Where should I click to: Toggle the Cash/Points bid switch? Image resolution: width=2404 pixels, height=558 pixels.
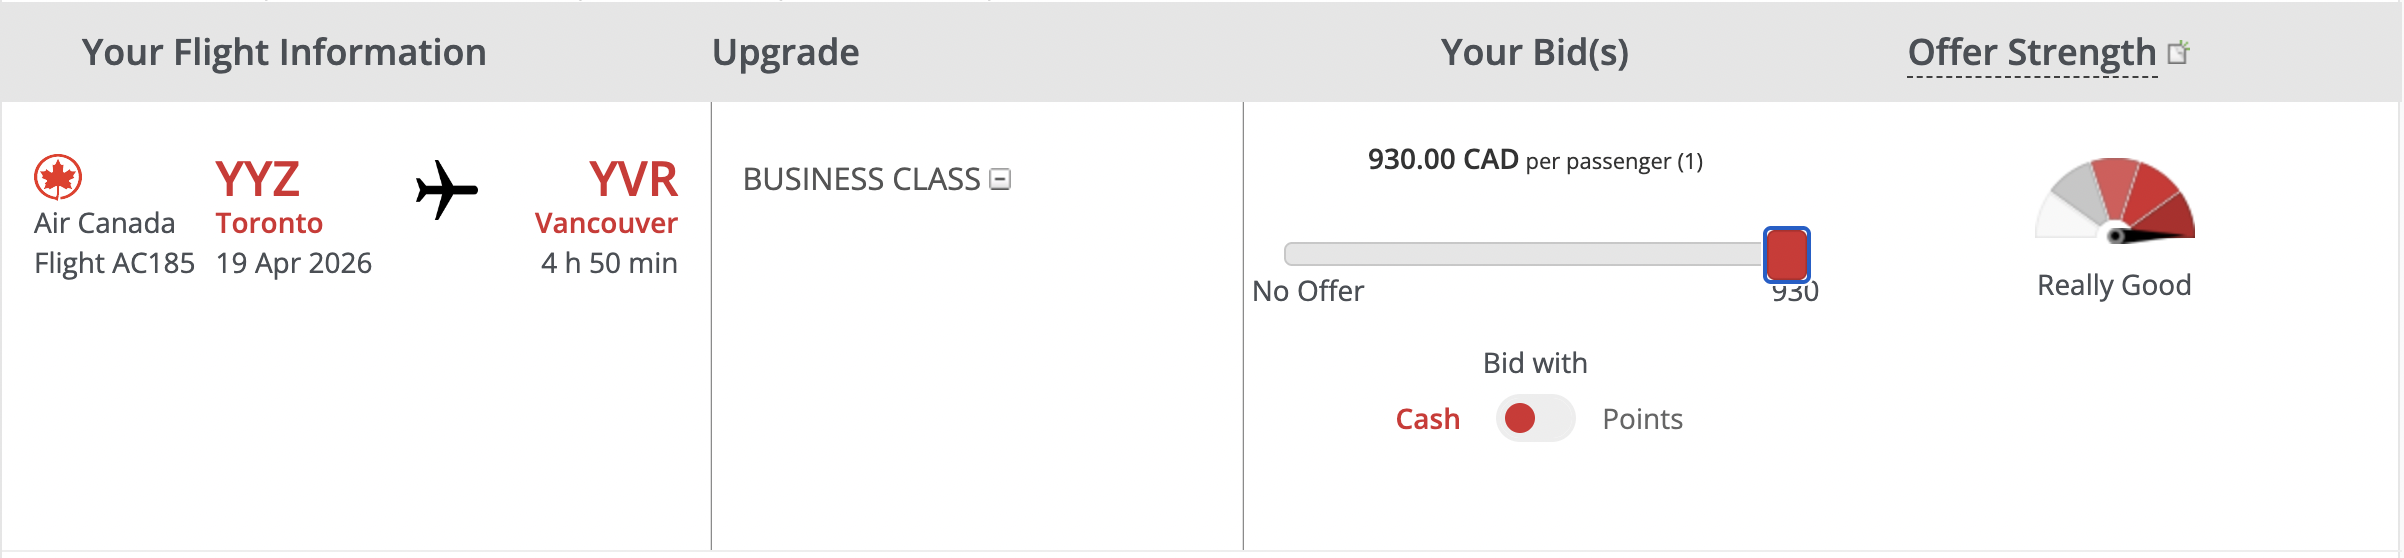point(1535,418)
